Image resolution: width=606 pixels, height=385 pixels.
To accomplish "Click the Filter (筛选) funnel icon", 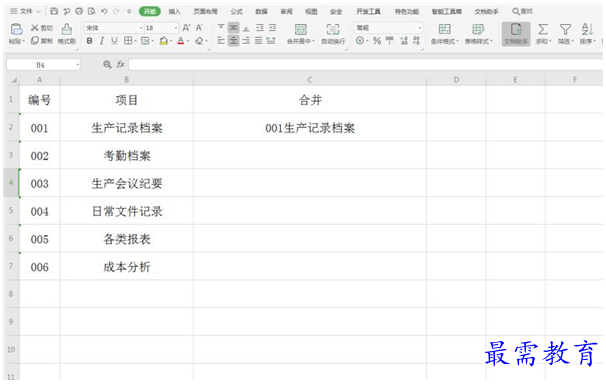I will (565, 29).
